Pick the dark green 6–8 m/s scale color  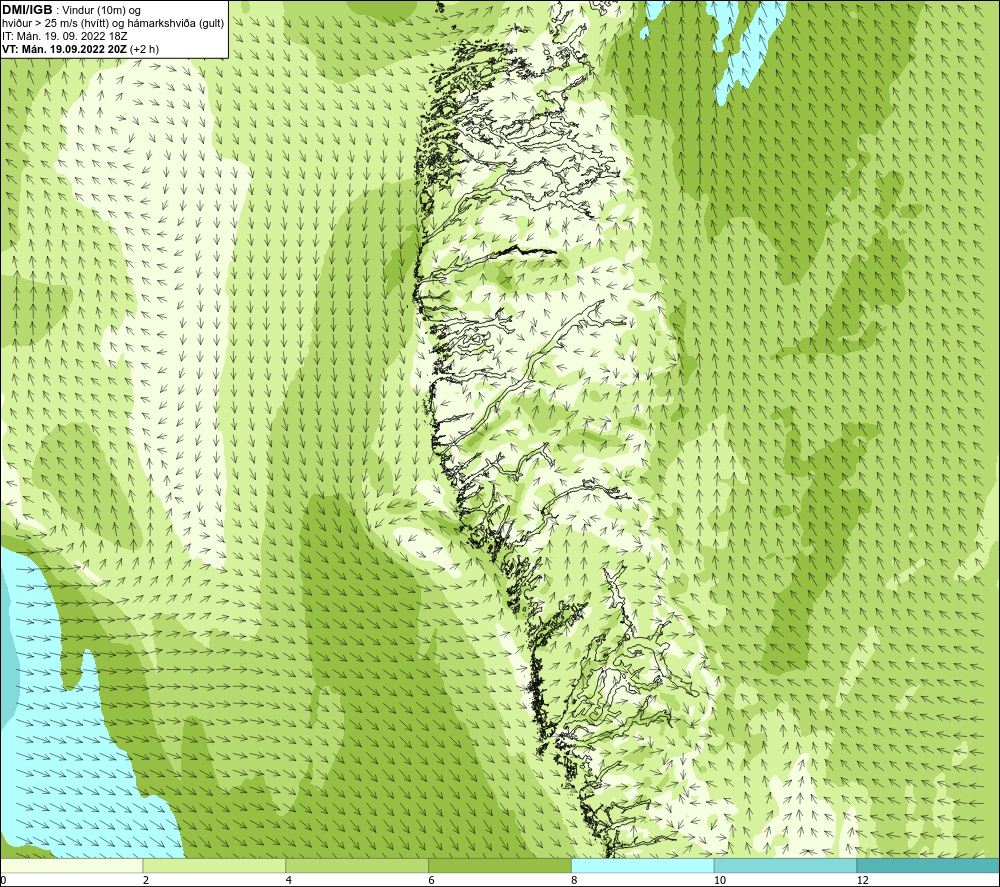[500, 866]
